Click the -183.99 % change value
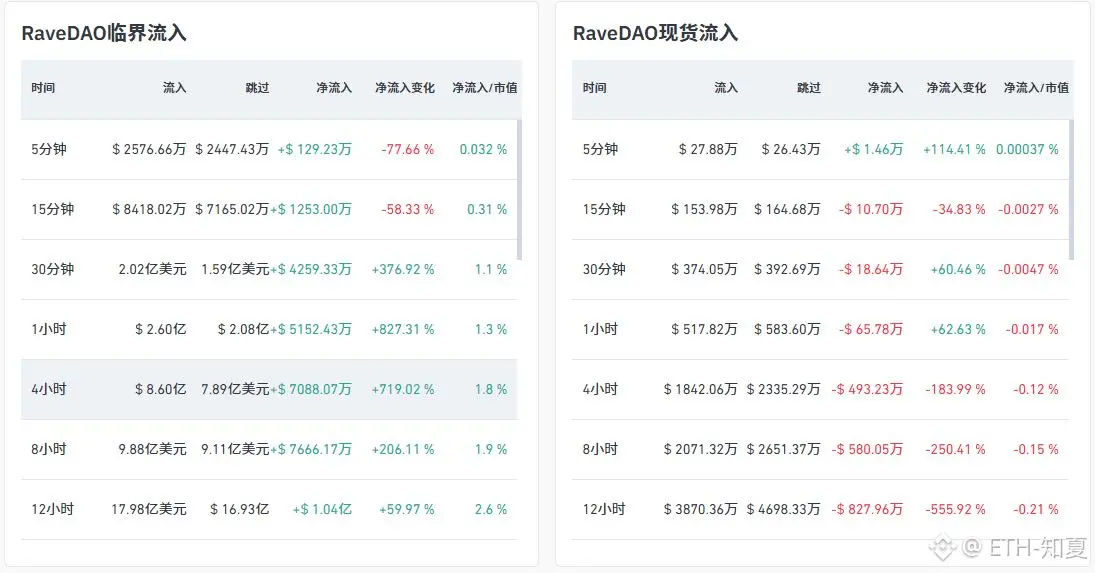The width and height of the screenshot is (1095, 573). pyautogui.click(x=956, y=389)
